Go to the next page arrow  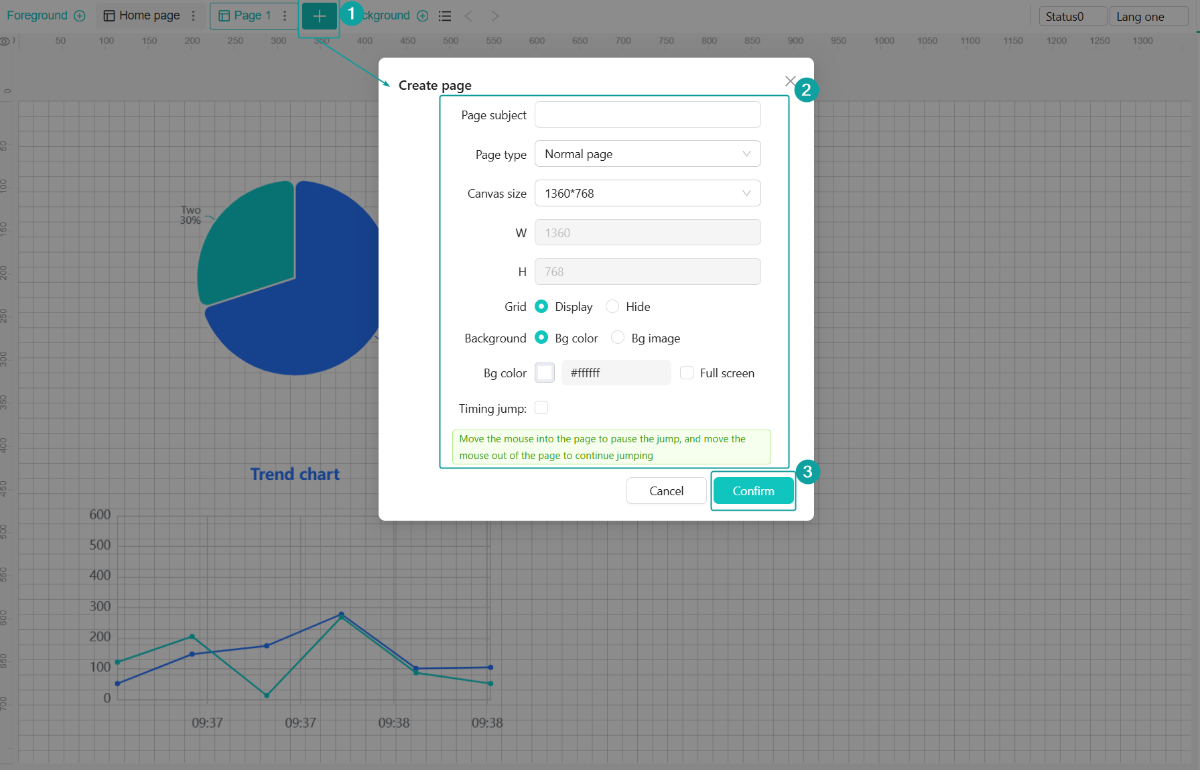pyautogui.click(x=495, y=16)
